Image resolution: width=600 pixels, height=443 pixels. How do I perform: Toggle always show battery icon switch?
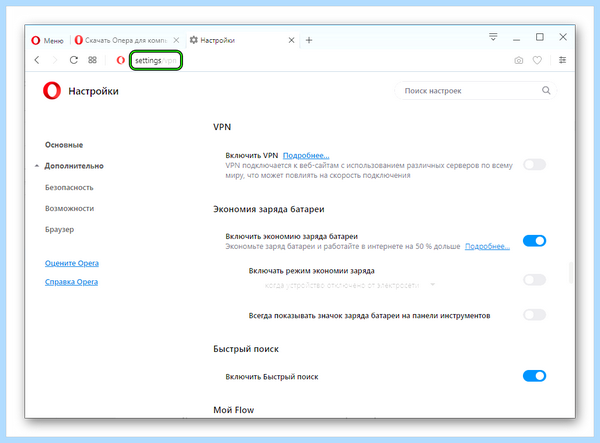(x=535, y=315)
